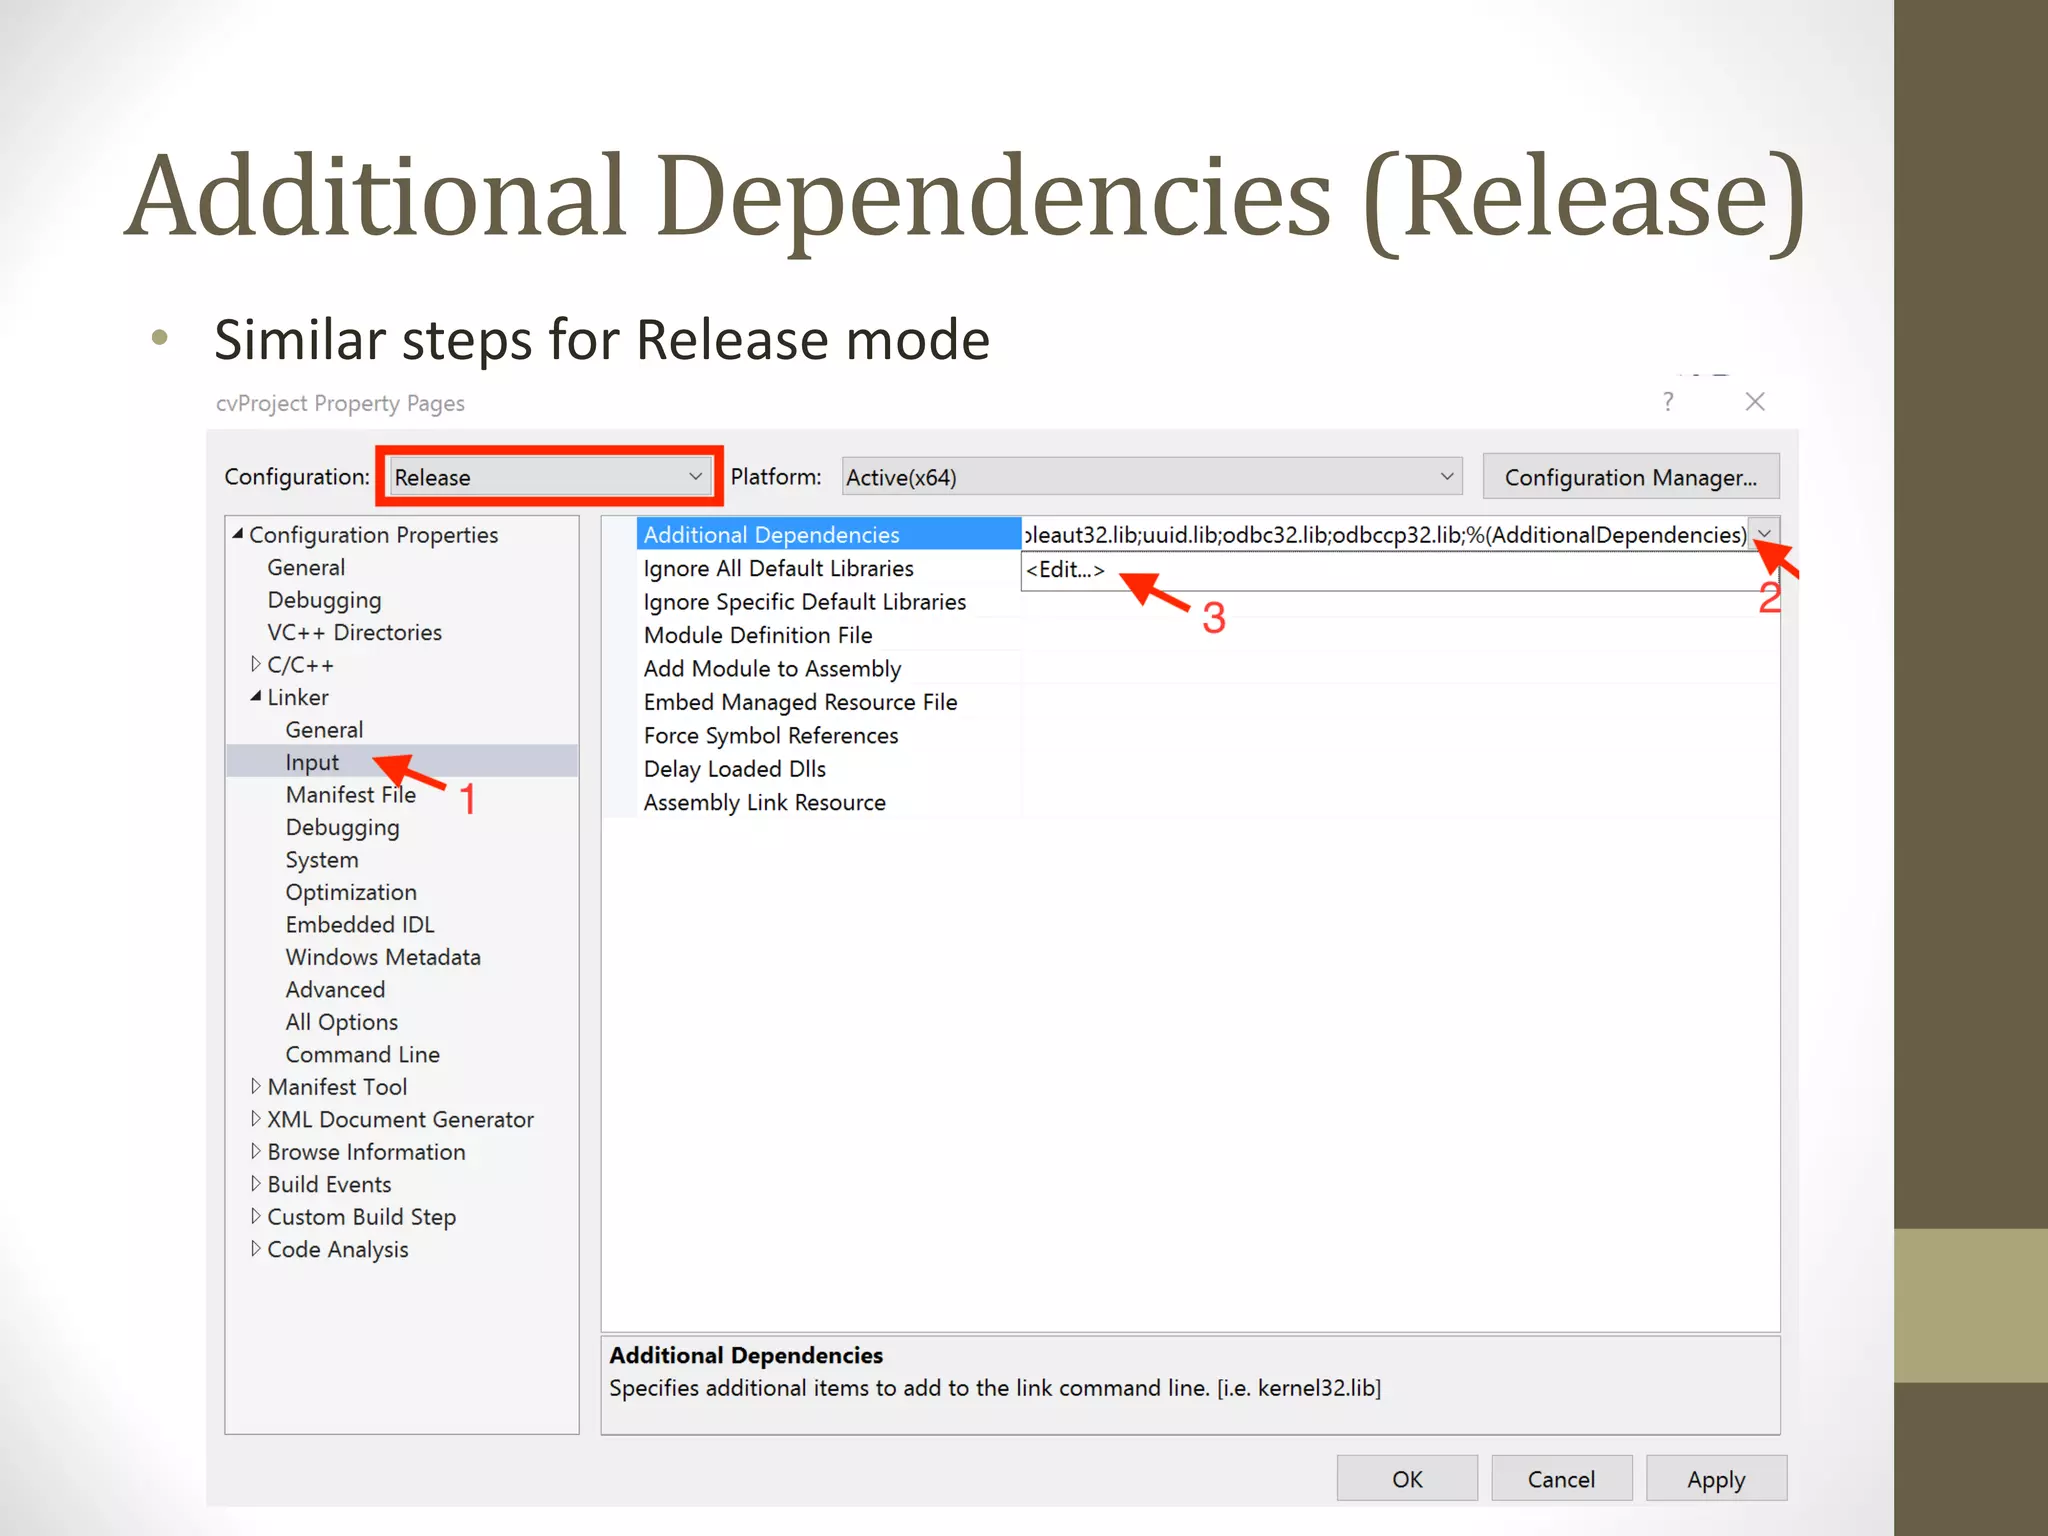Expand the Code Analysis node
Image resolution: width=2048 pixels, height=1536 pixels.
coord(256,1248)
